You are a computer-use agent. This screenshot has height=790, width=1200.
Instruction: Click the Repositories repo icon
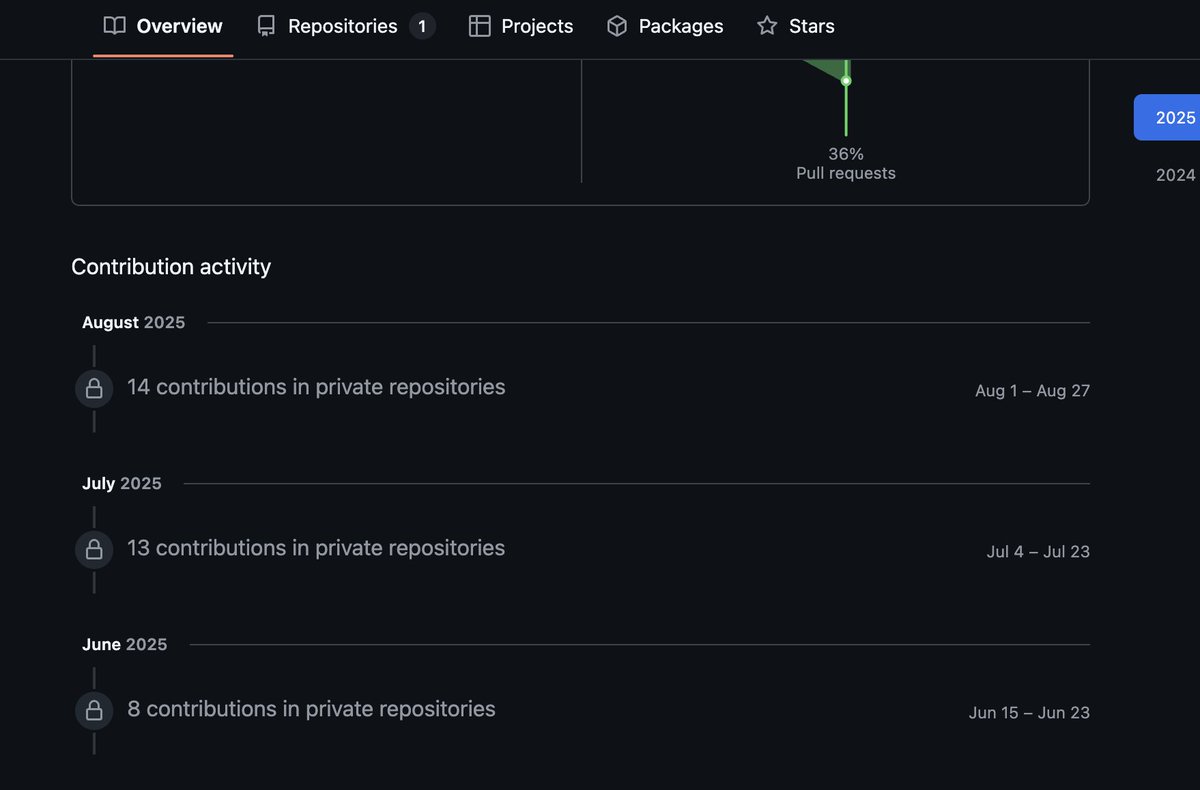pyautogui.click(x=266, y=26)
